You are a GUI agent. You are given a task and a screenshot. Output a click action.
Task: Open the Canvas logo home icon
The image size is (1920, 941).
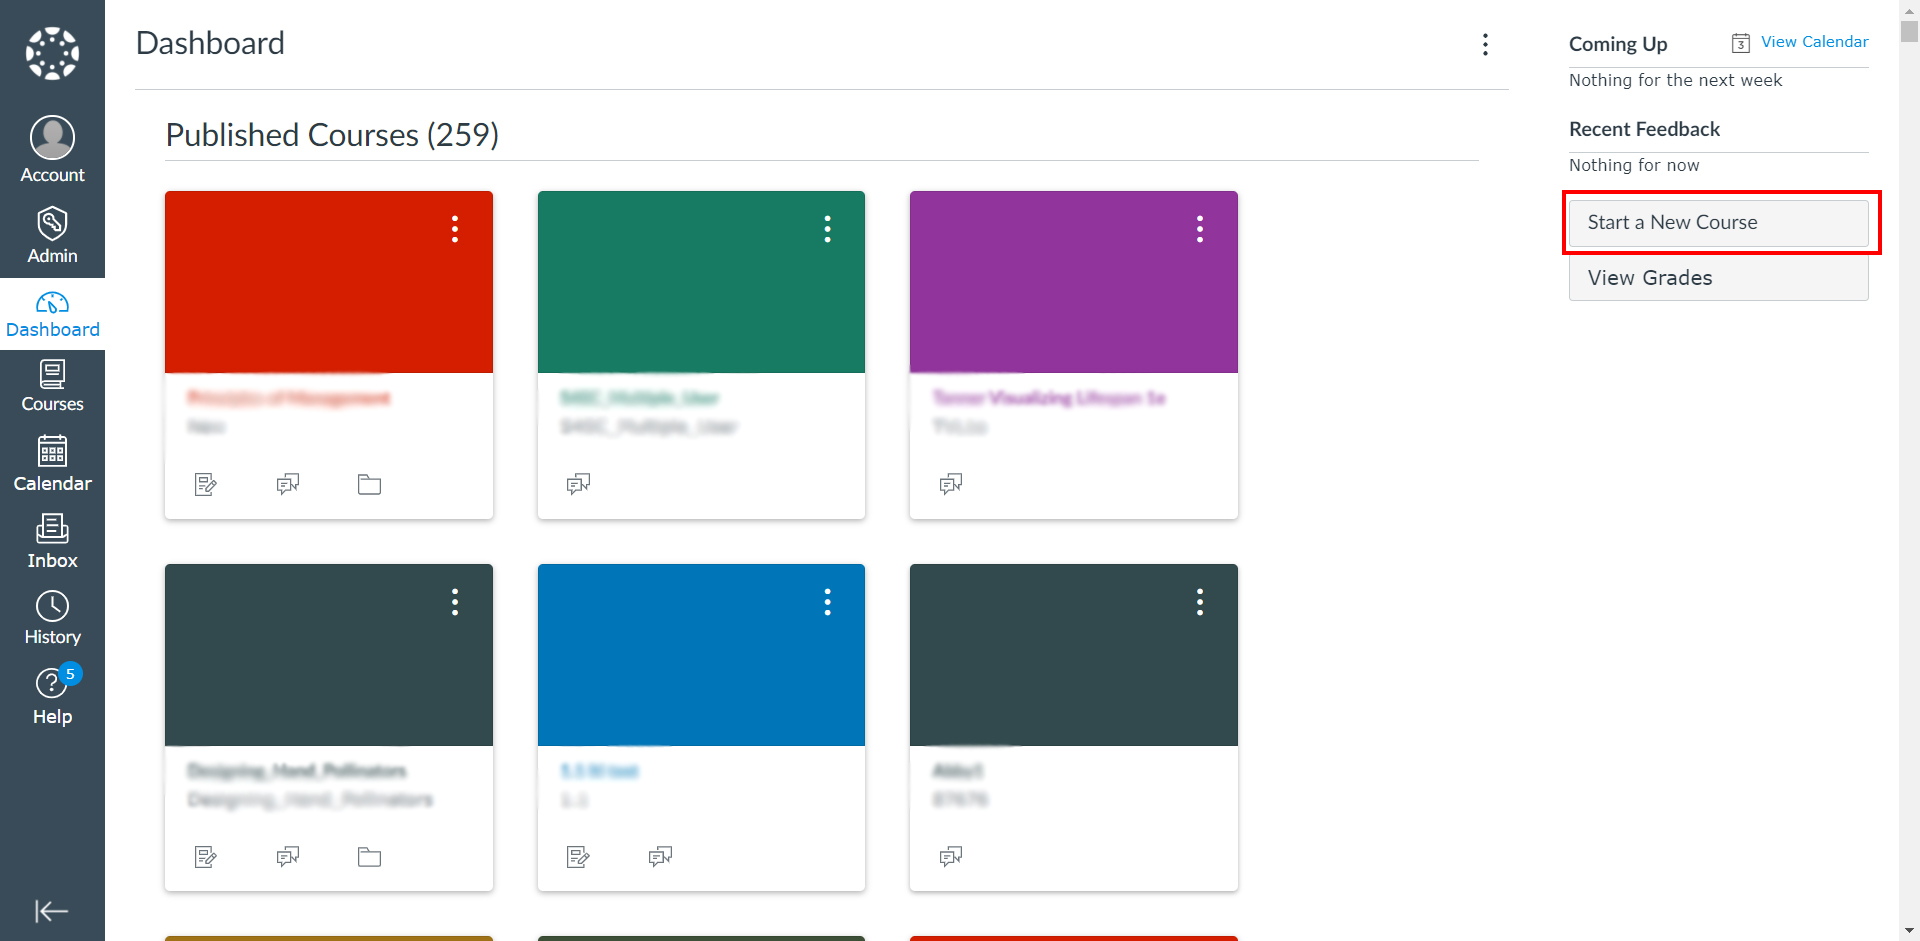(x=52, y=53)
